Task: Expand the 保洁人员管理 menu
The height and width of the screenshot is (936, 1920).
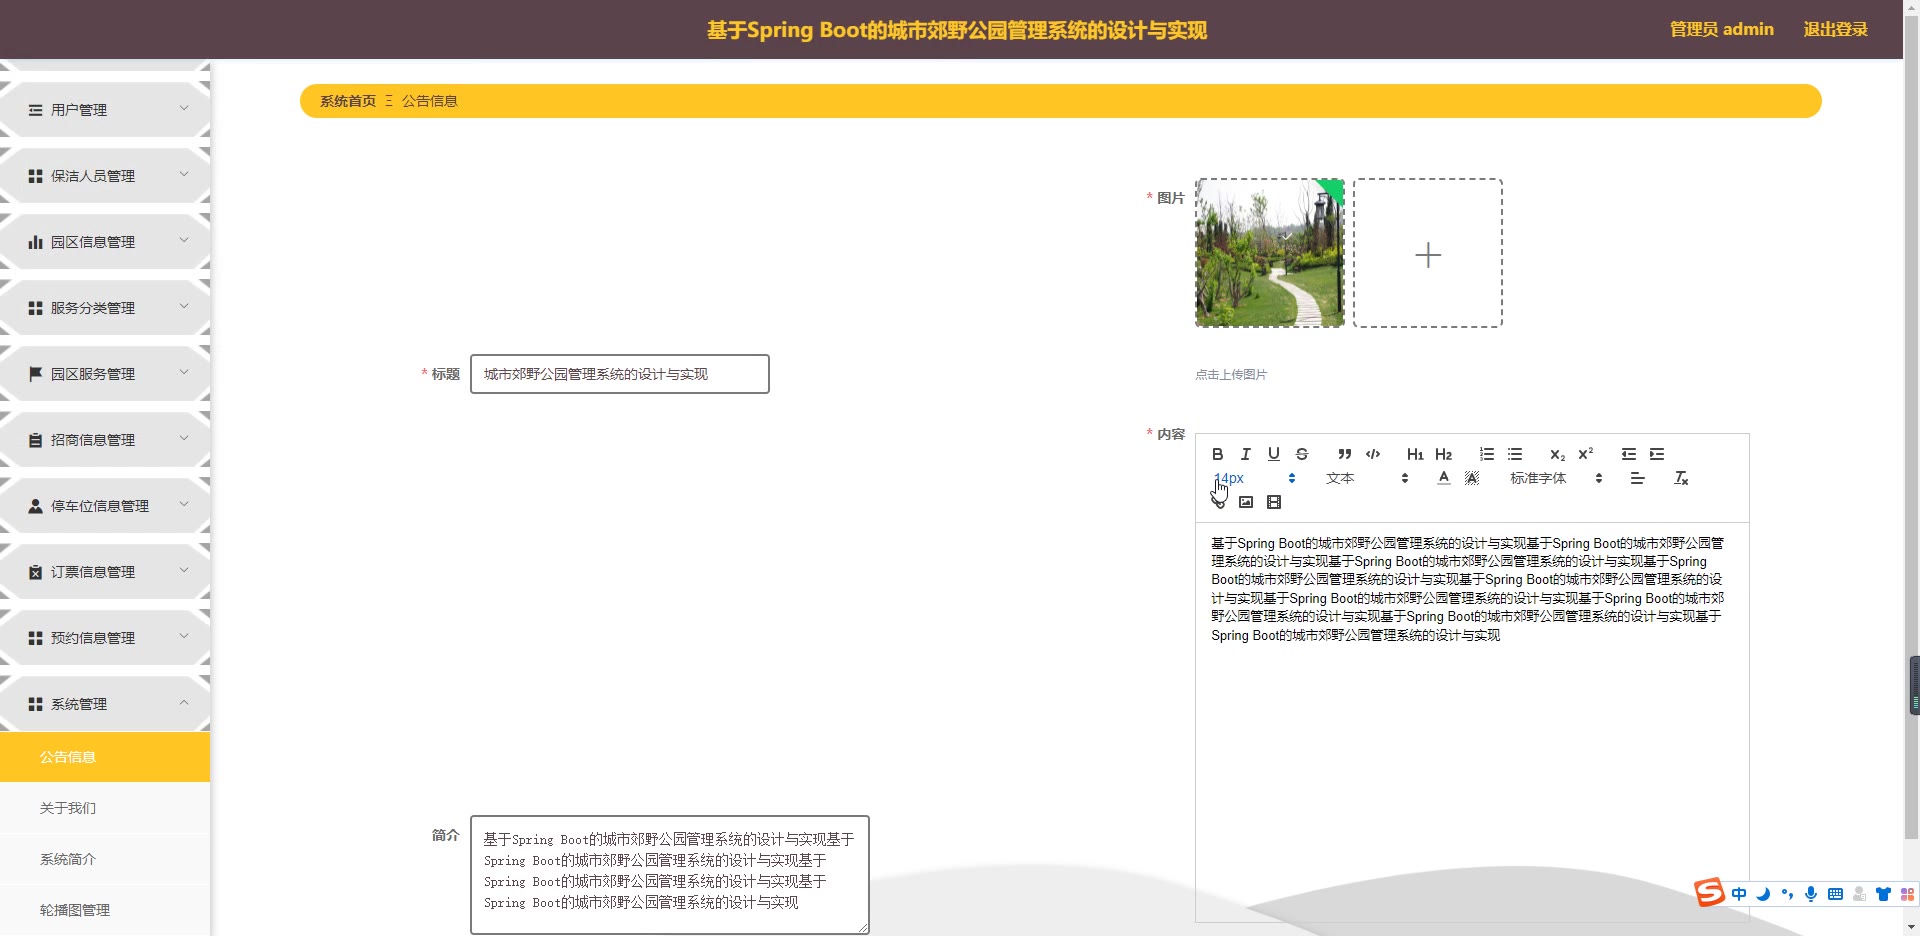Action: click(x=105, y=176)
